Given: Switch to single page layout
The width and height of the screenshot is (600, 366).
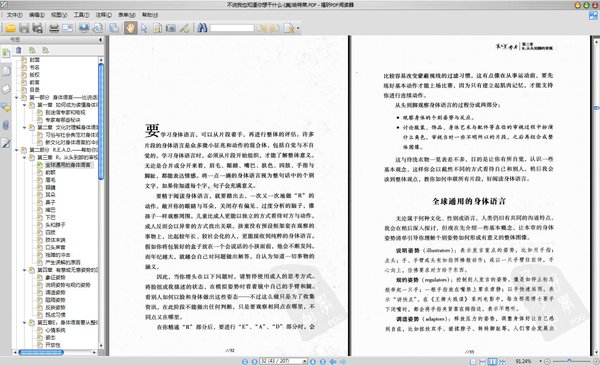Looking at the screenshot, I should 473,361.
